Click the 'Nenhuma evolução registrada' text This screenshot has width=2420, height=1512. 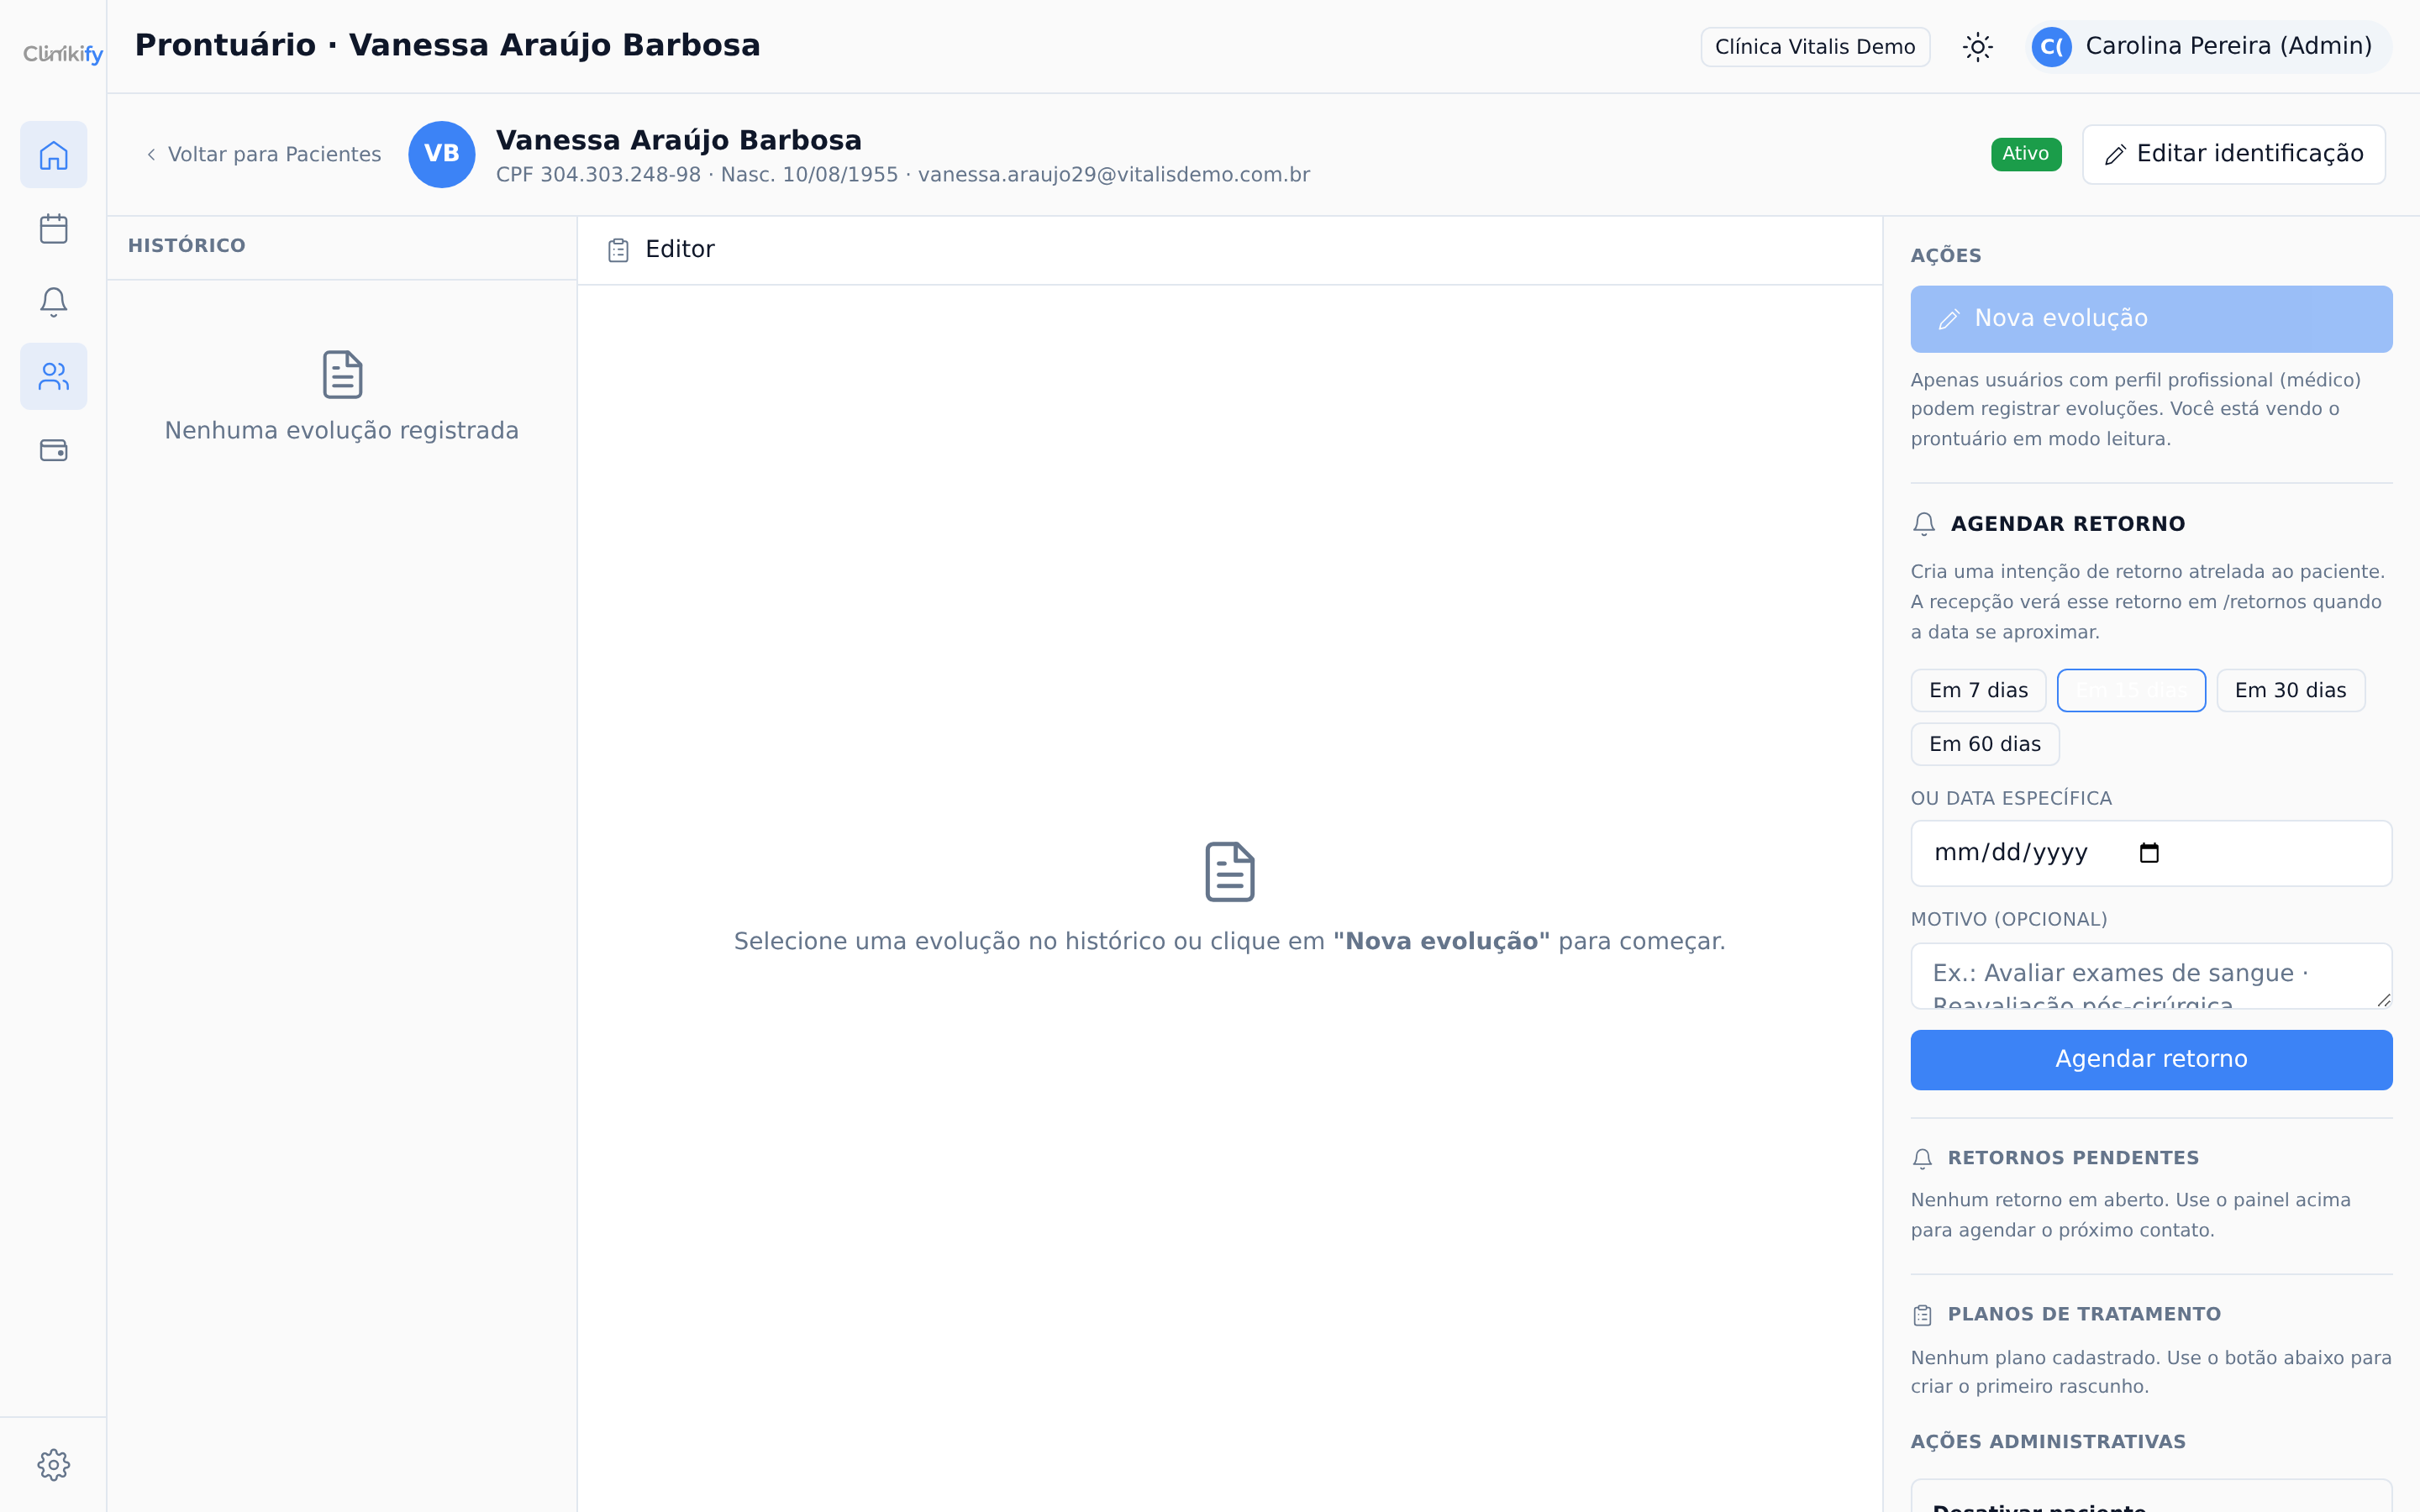[x=342, y=431]
